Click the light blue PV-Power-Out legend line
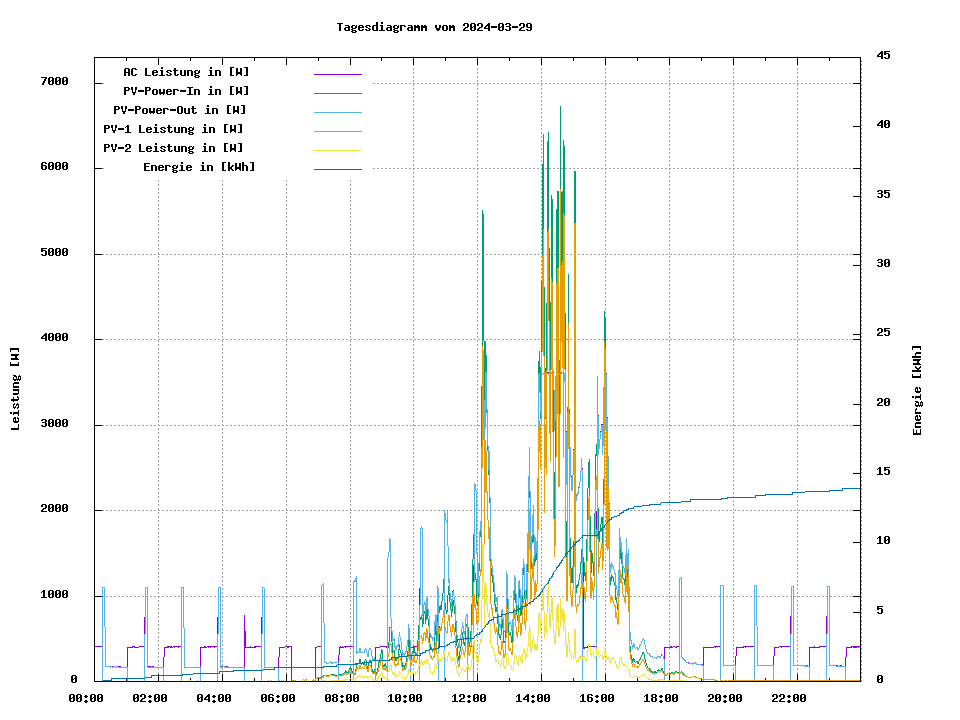This screenshot has height=720, width=960. 337,111
